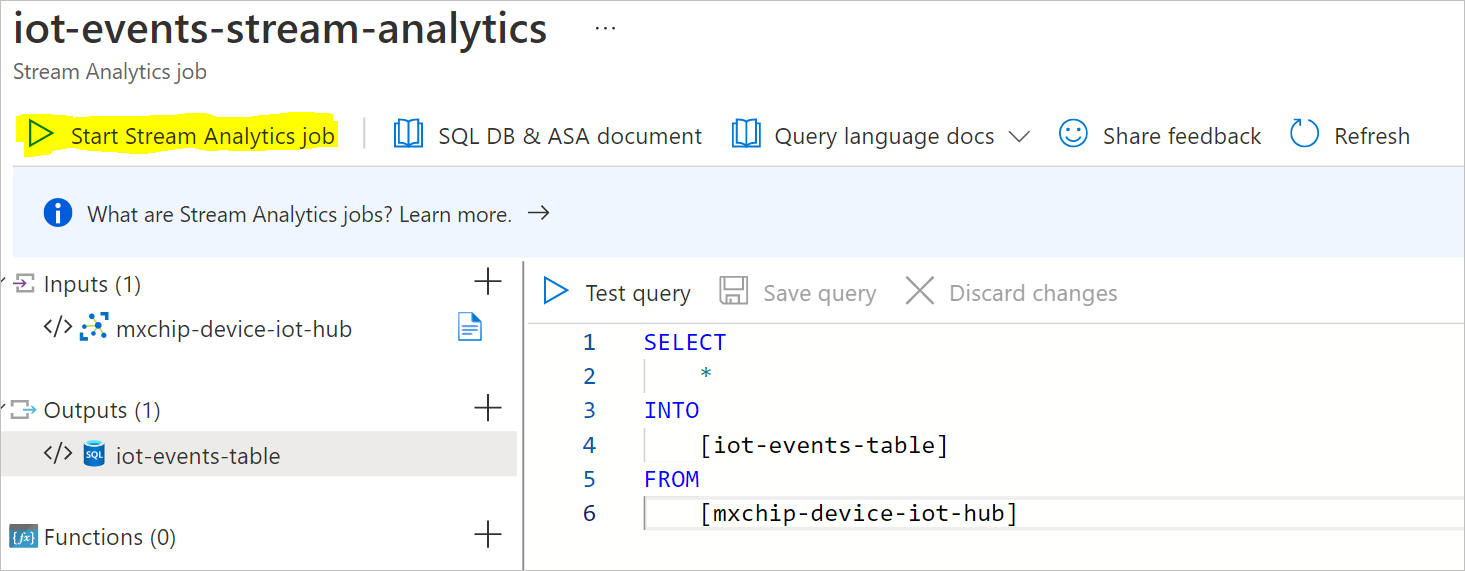Open sample data document icon for mxchip input
This screenshot has height=571, width=1465.
[x=470, y=327]
